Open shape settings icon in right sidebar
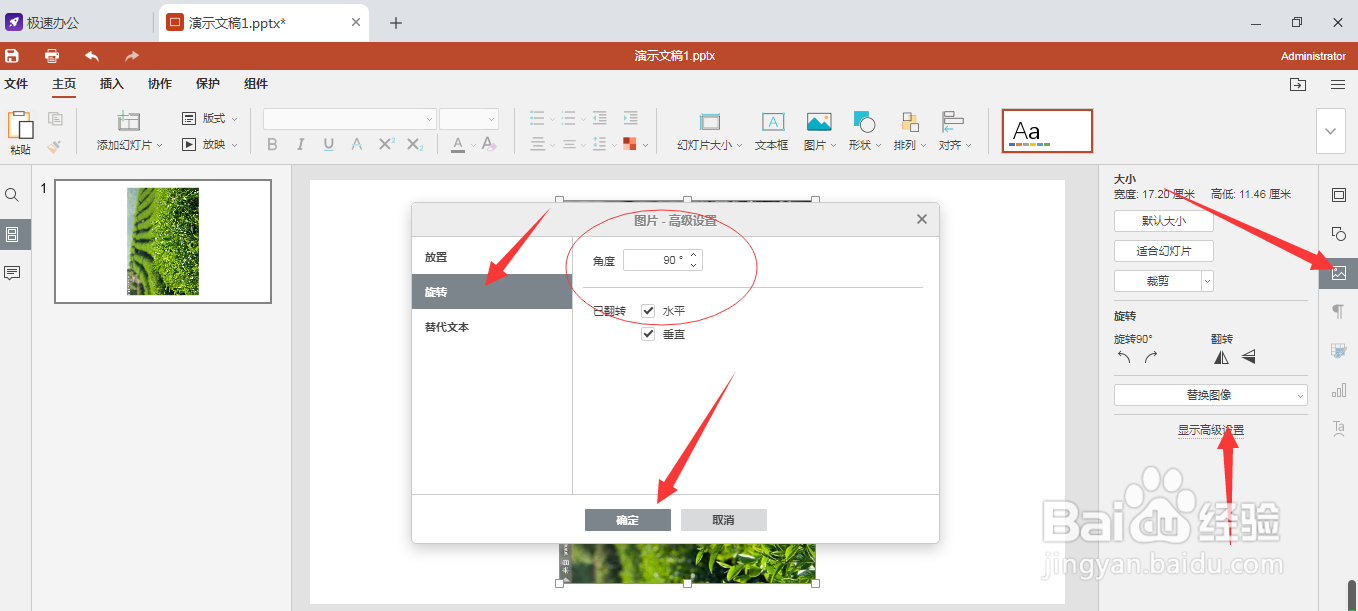The image size is (1358, 611). point(1339,234)
